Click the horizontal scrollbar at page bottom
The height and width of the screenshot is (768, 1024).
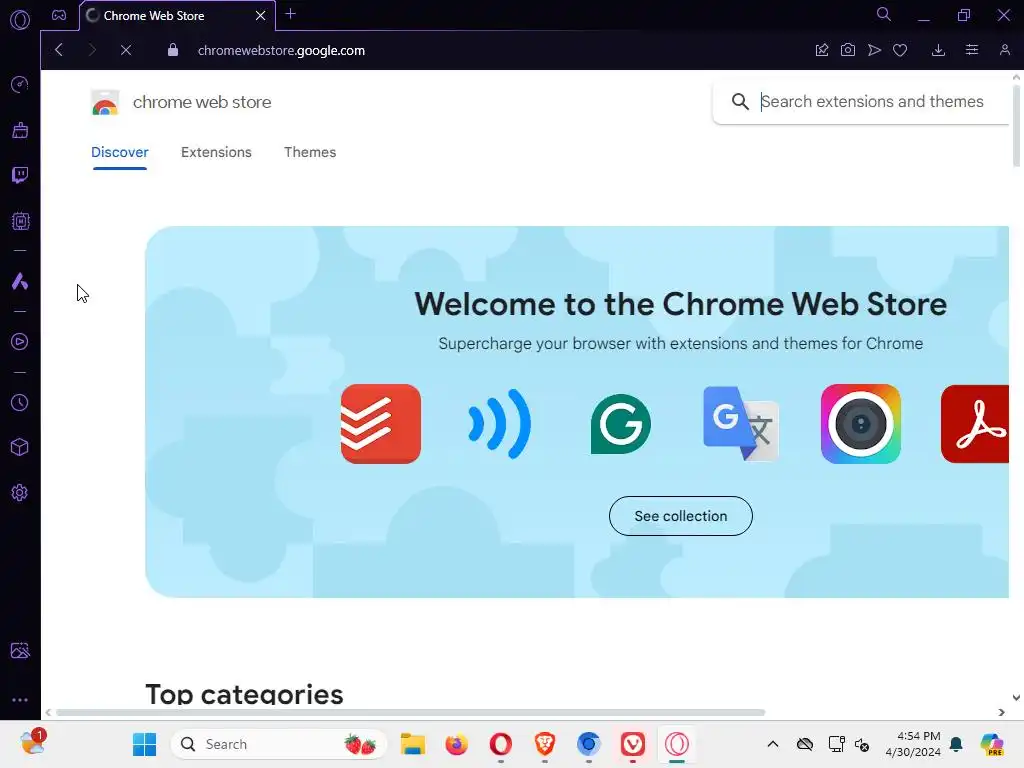(410, 712)
